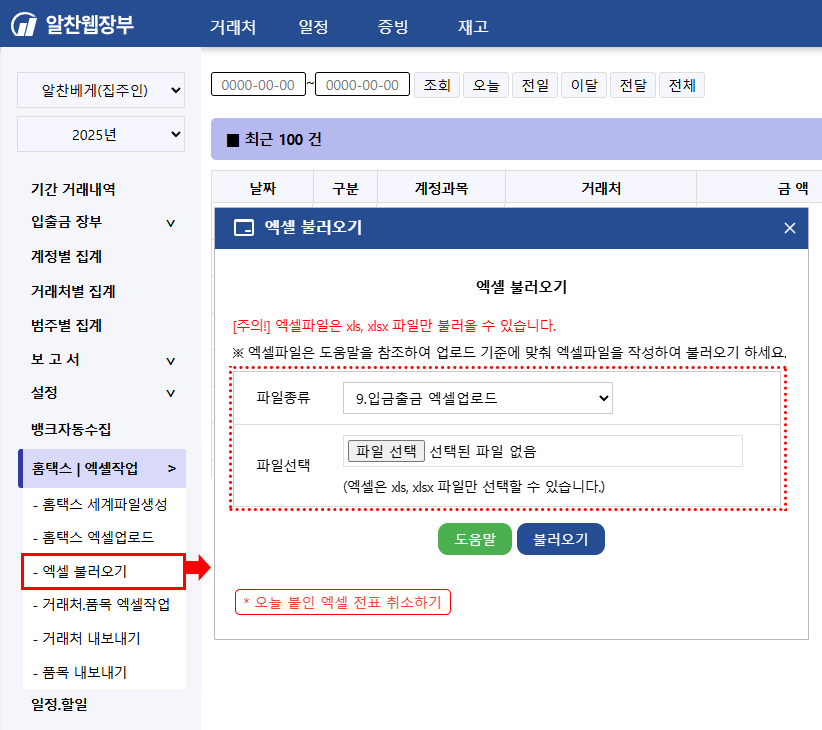Click the end date input field
822x730 pixels.
[x=362, y=84]
